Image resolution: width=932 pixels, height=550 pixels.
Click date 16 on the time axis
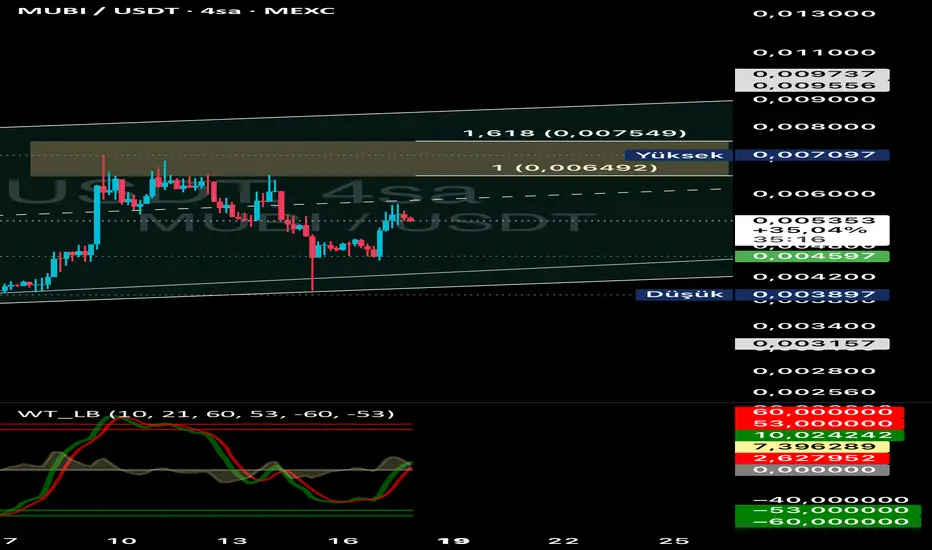[x=343, y=541]
